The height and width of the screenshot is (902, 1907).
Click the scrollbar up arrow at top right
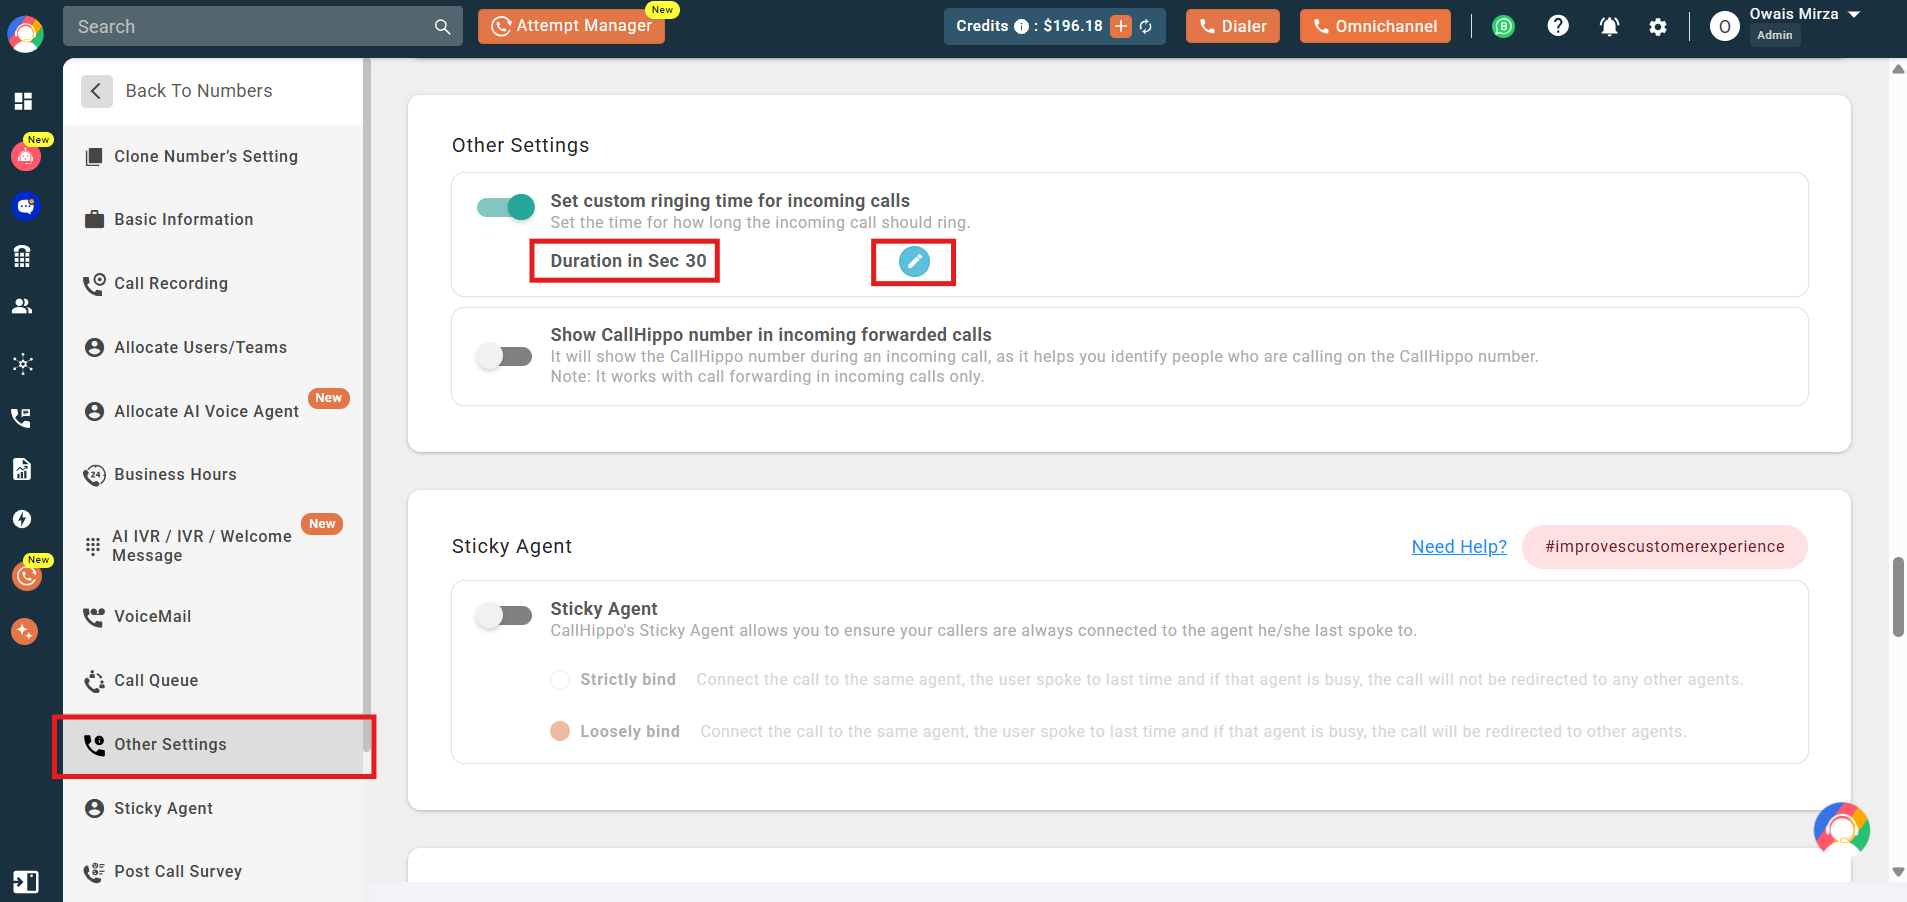[x=1898, y=69]
